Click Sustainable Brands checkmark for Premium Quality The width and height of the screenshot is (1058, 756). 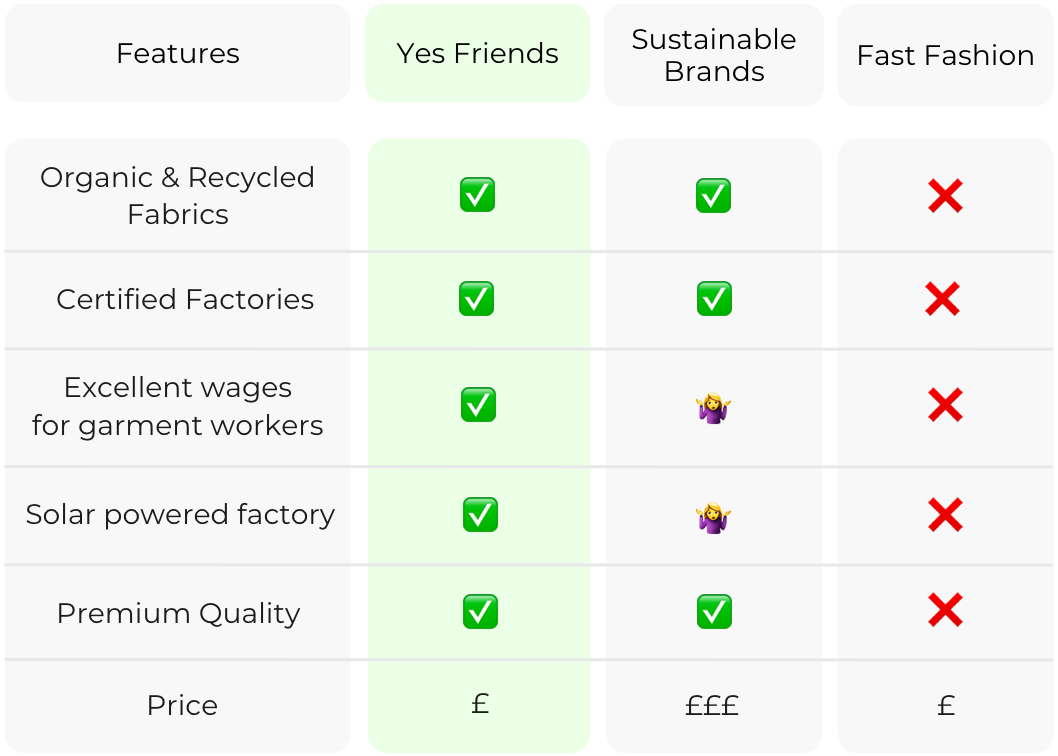coord(714,611)
